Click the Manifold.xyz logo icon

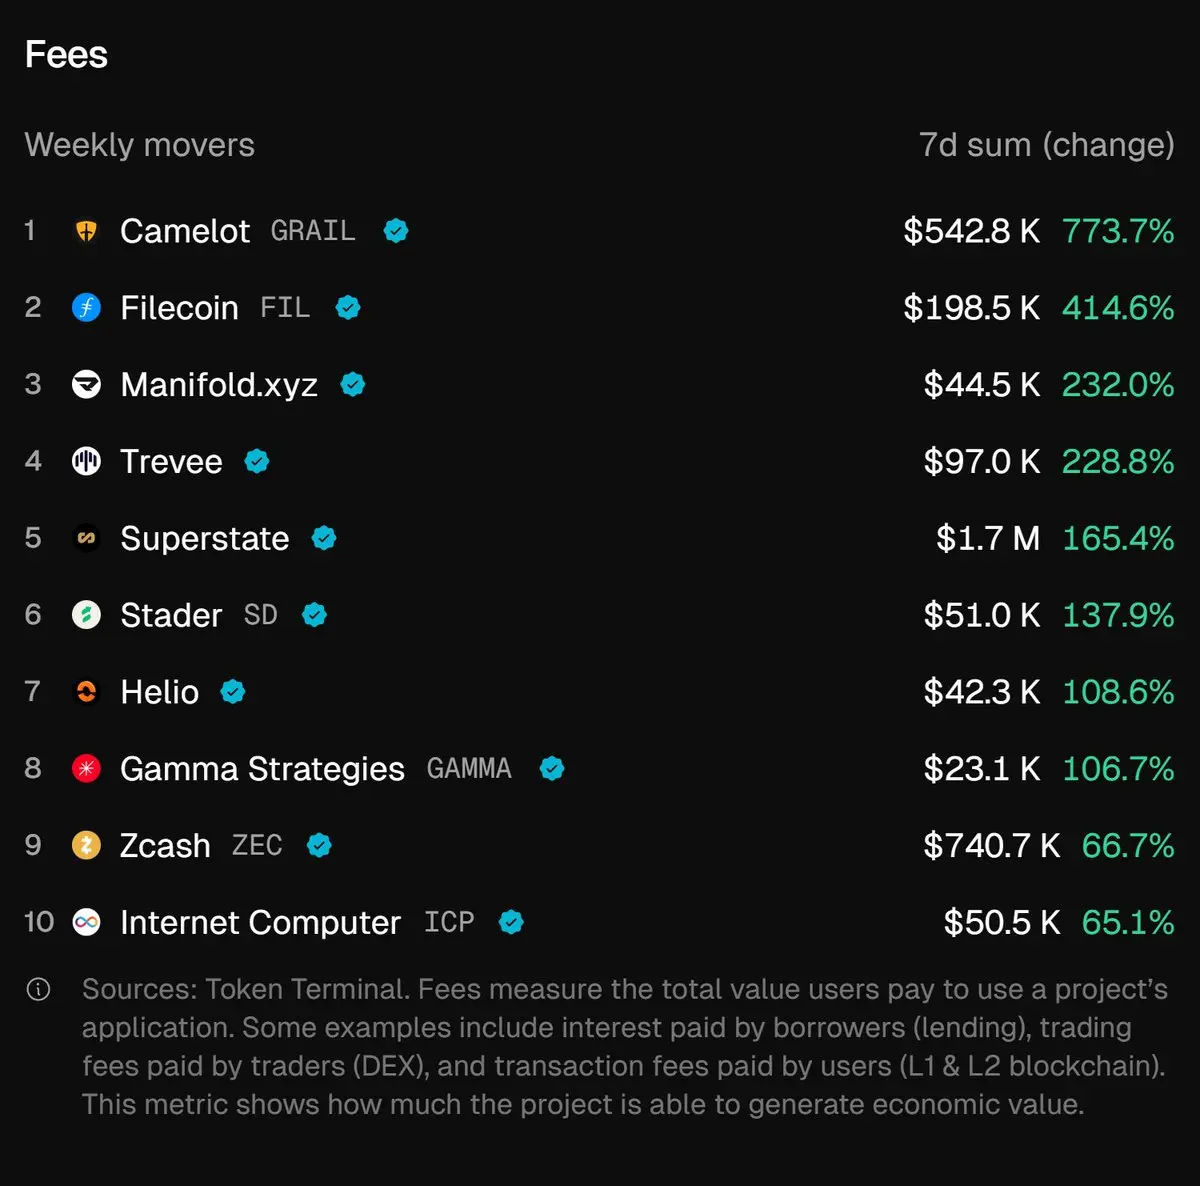[87, 385]
